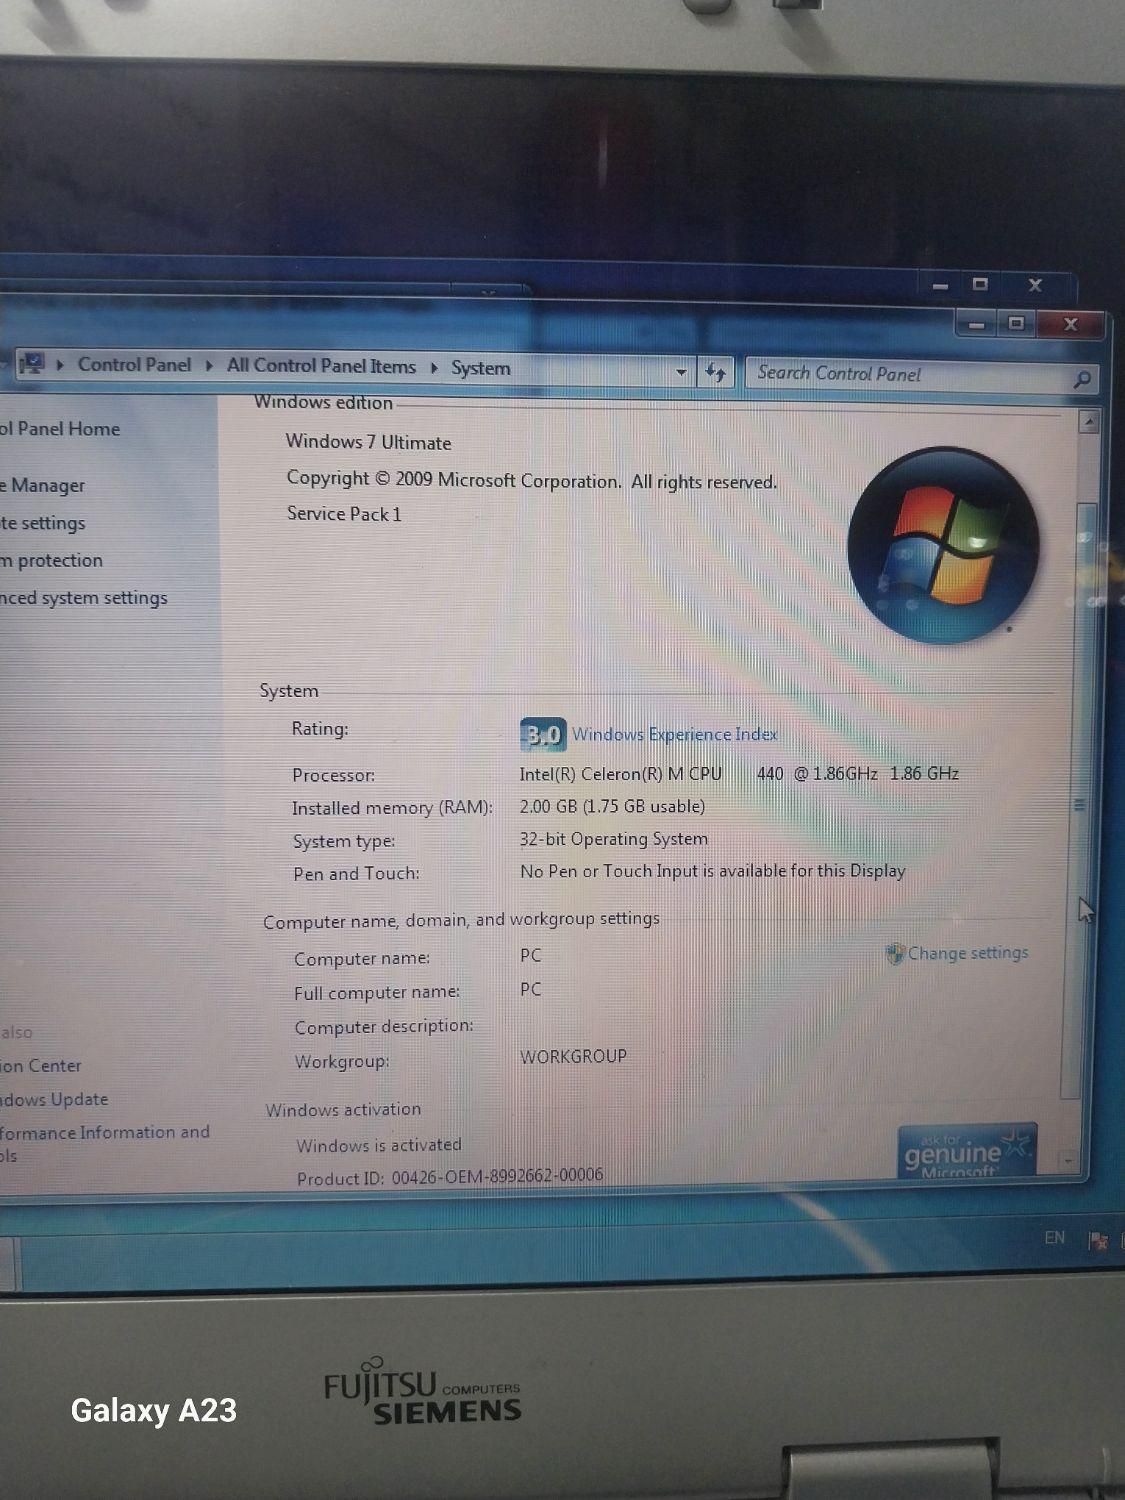The image size is (1125, 1500).
Task: Open the Action Center link under See also
Action: [41, 1066]
